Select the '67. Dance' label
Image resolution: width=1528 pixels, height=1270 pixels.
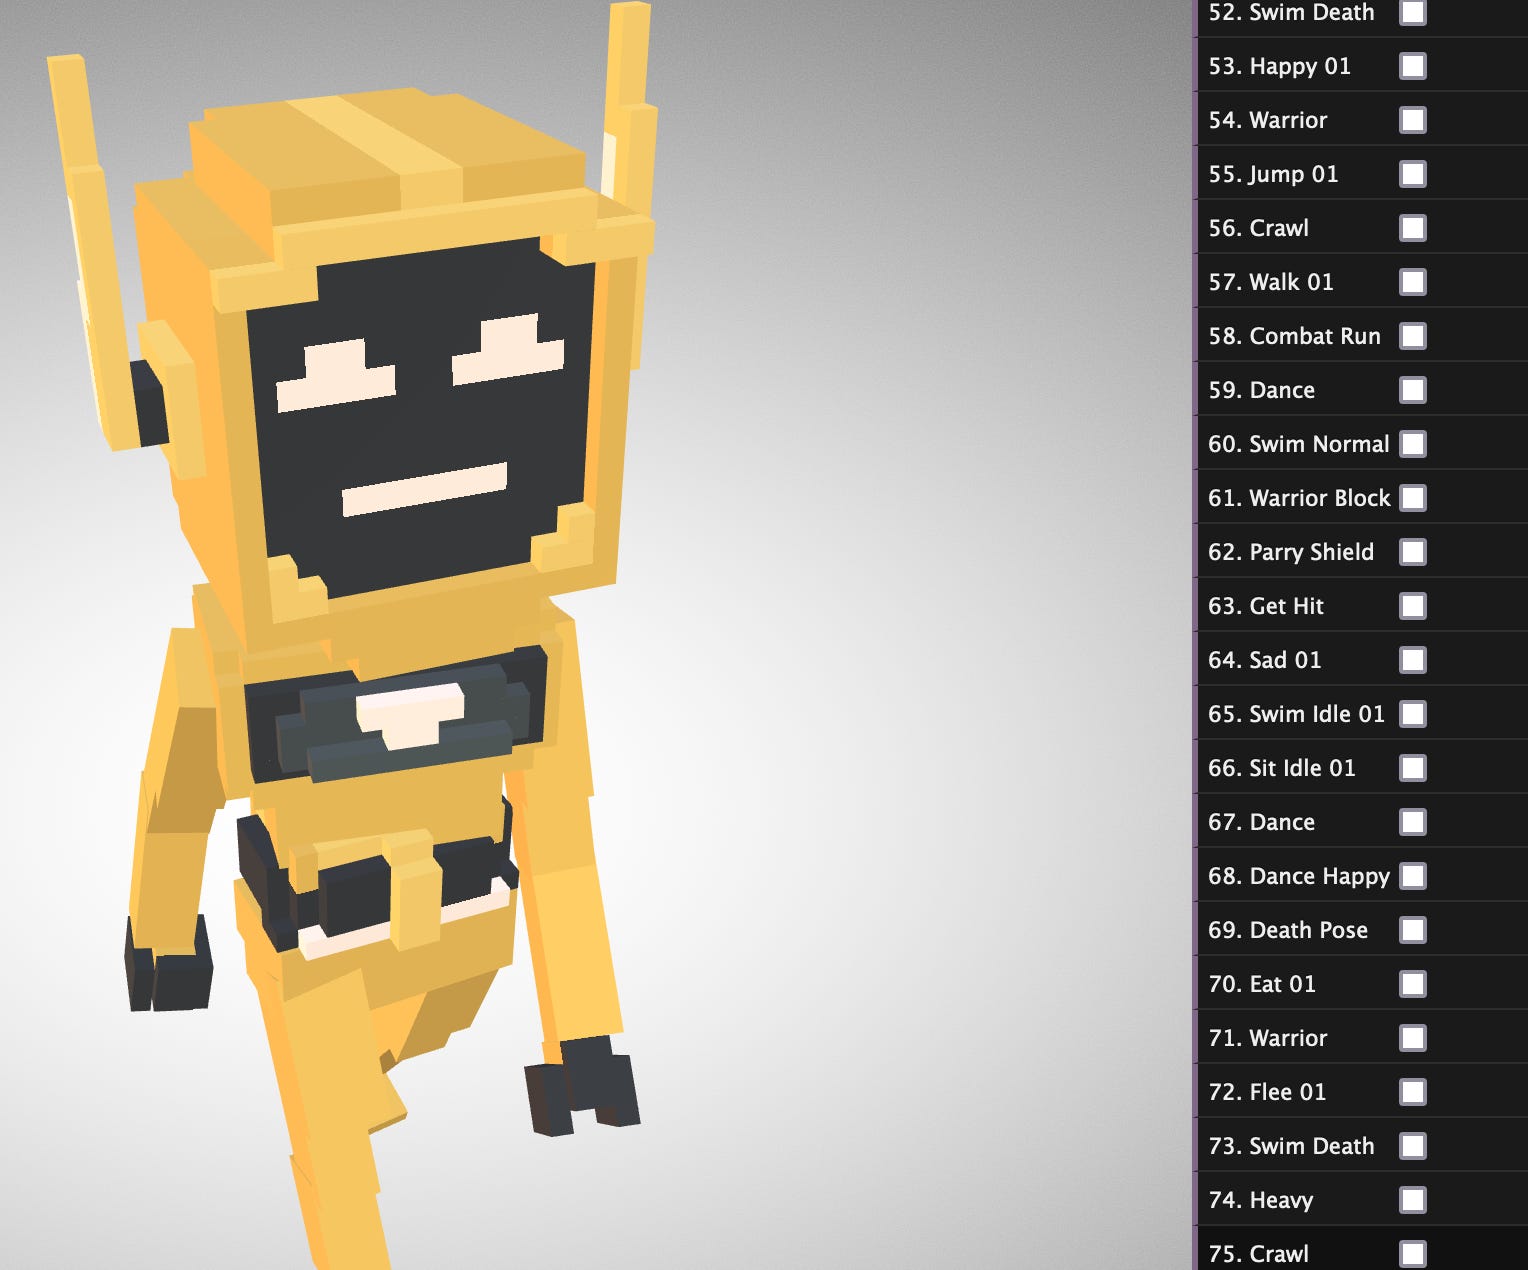click(1261, 822)
